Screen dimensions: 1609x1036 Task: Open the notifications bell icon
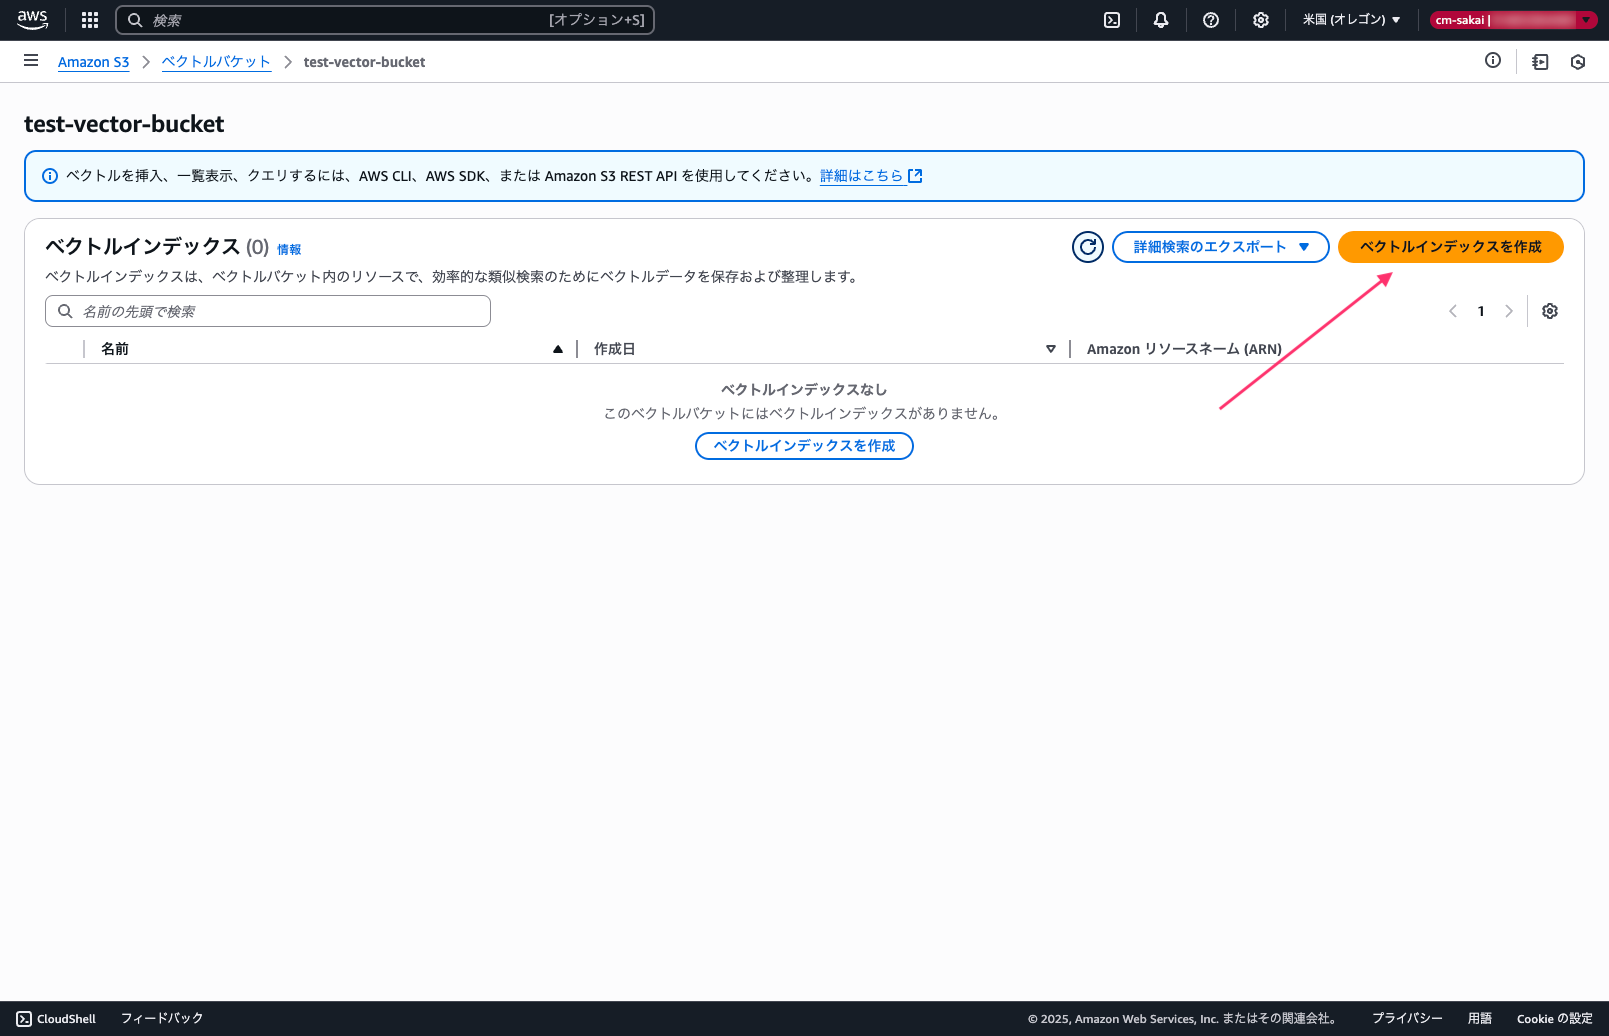point(1161,20)
